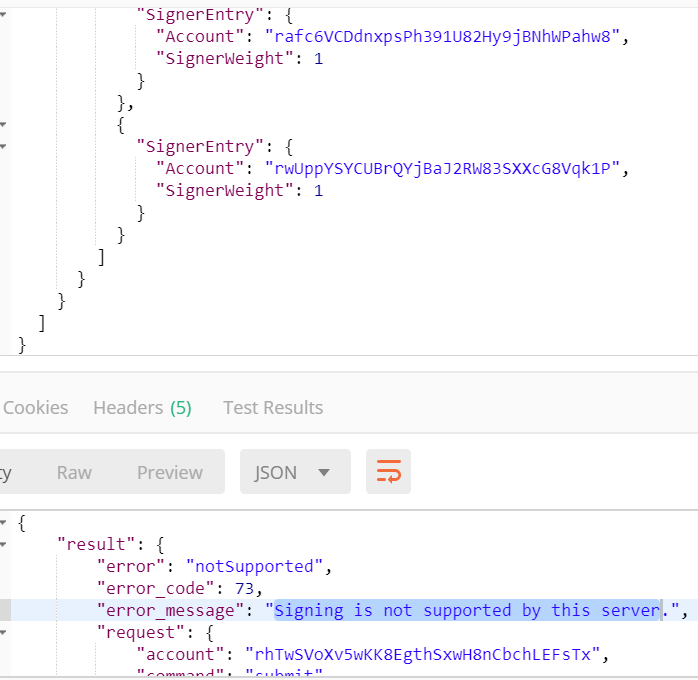The width and height of the screenshot is (698, 680).
Task: Collapse the brace above second SignerEntry
Action: (3, 125)
